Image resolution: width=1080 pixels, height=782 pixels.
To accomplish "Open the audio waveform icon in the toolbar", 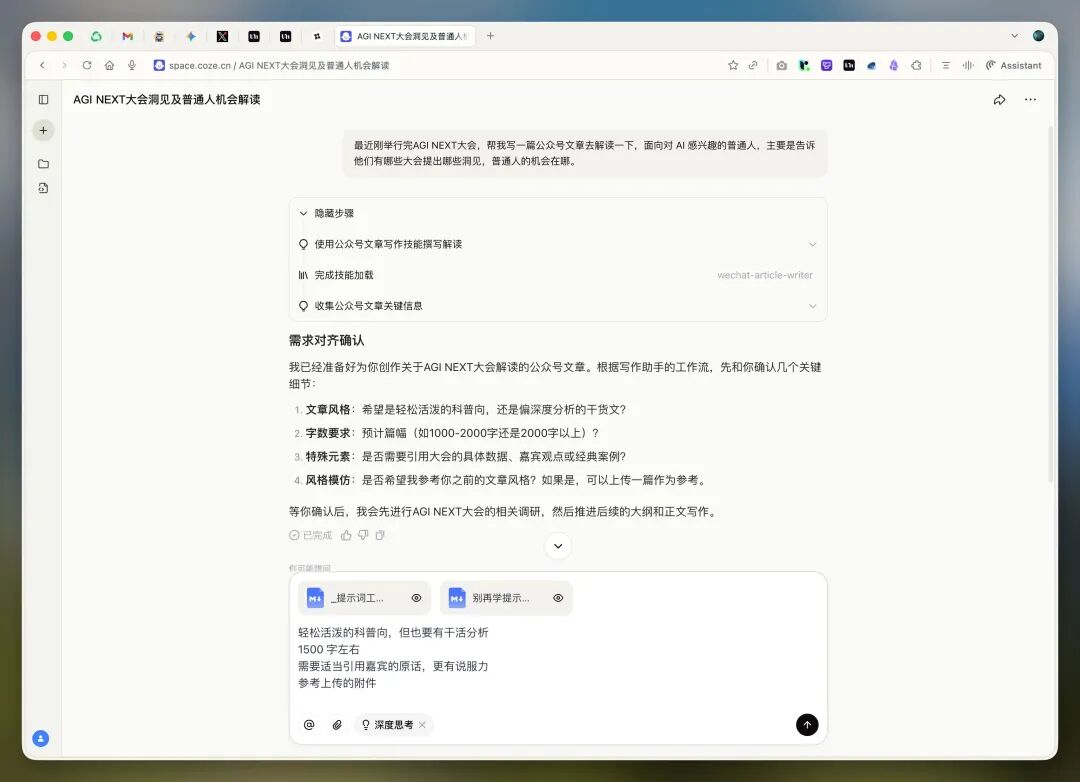I will click(968, 65).
